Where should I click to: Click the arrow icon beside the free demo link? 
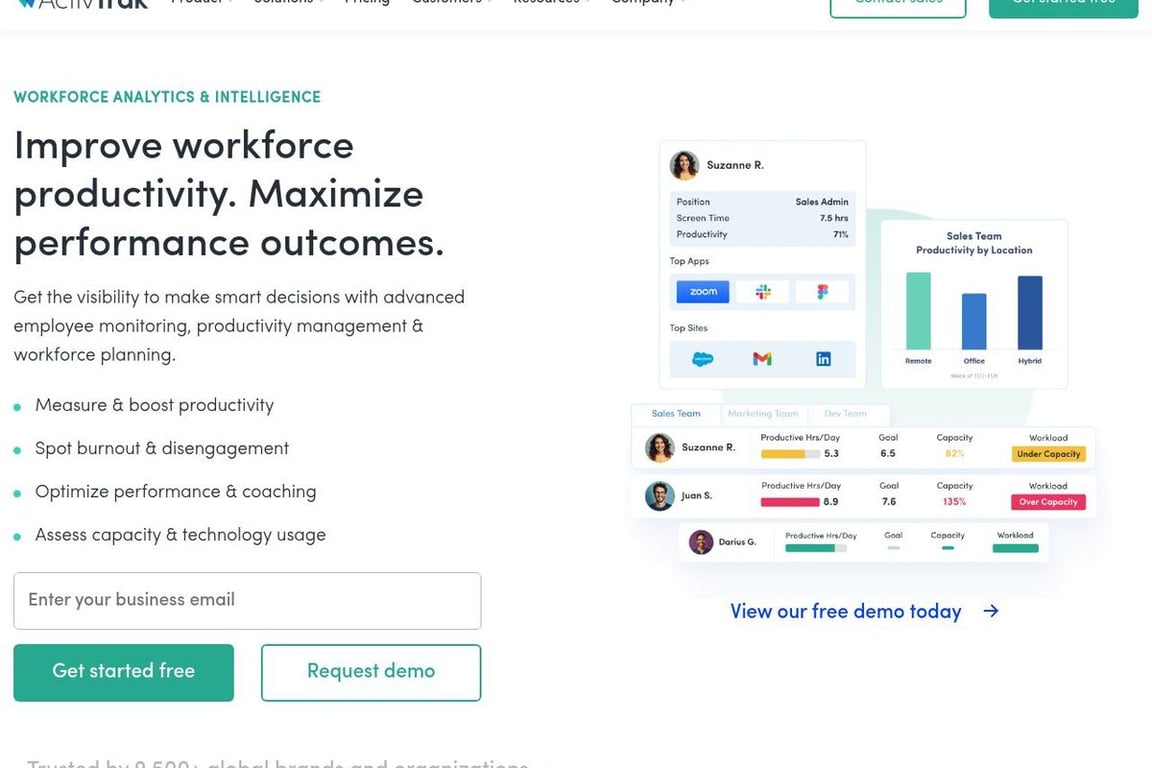click(x=991, y=611)
